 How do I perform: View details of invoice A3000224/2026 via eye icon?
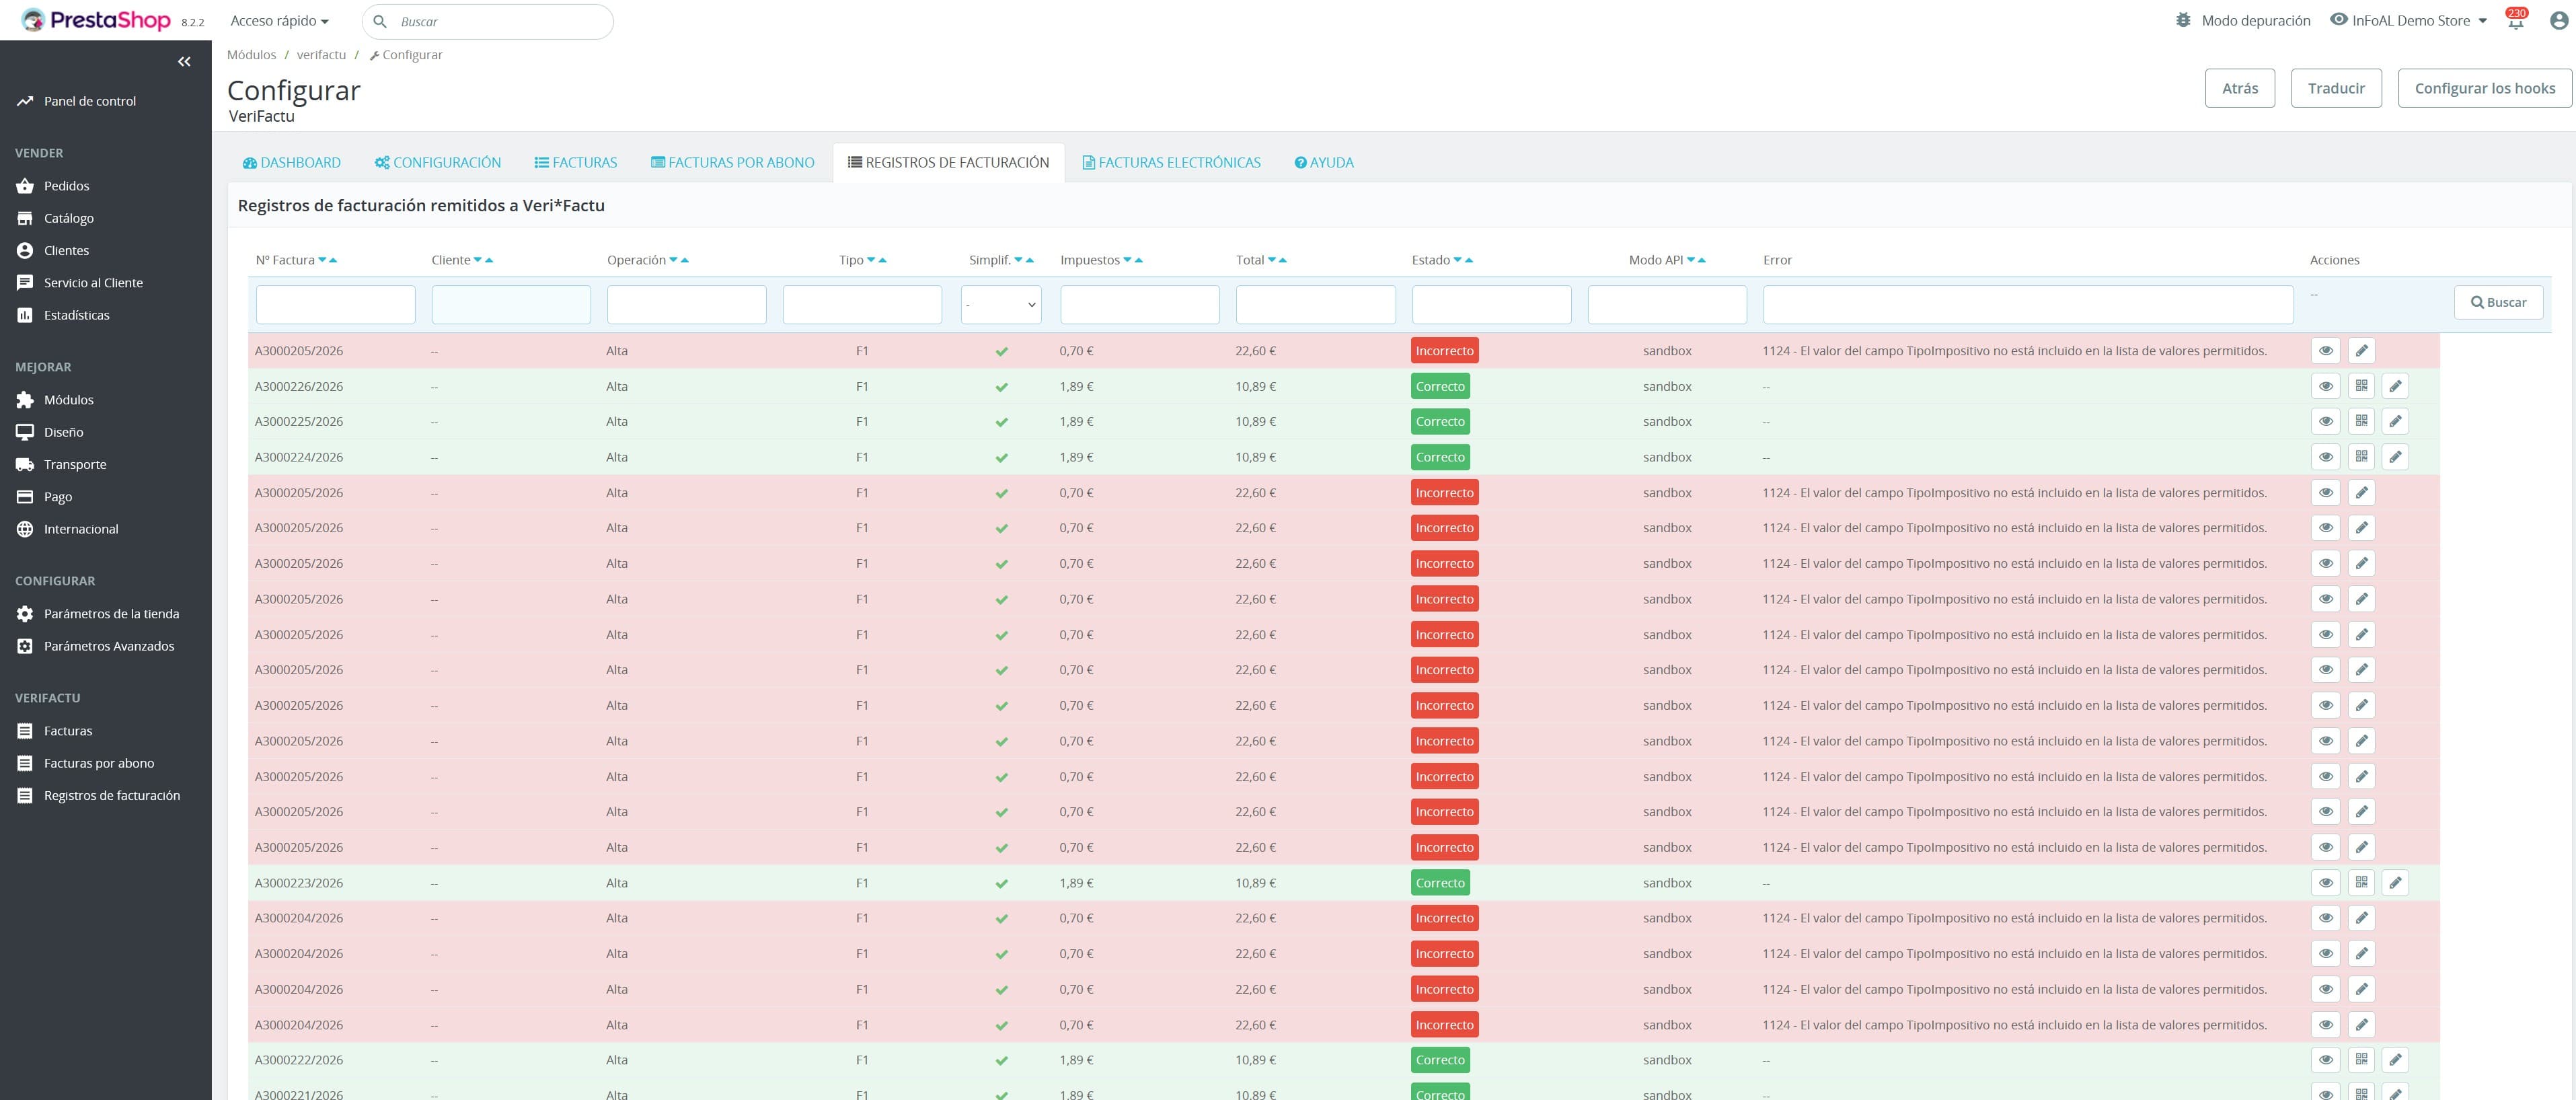(x=2325, y=457)
